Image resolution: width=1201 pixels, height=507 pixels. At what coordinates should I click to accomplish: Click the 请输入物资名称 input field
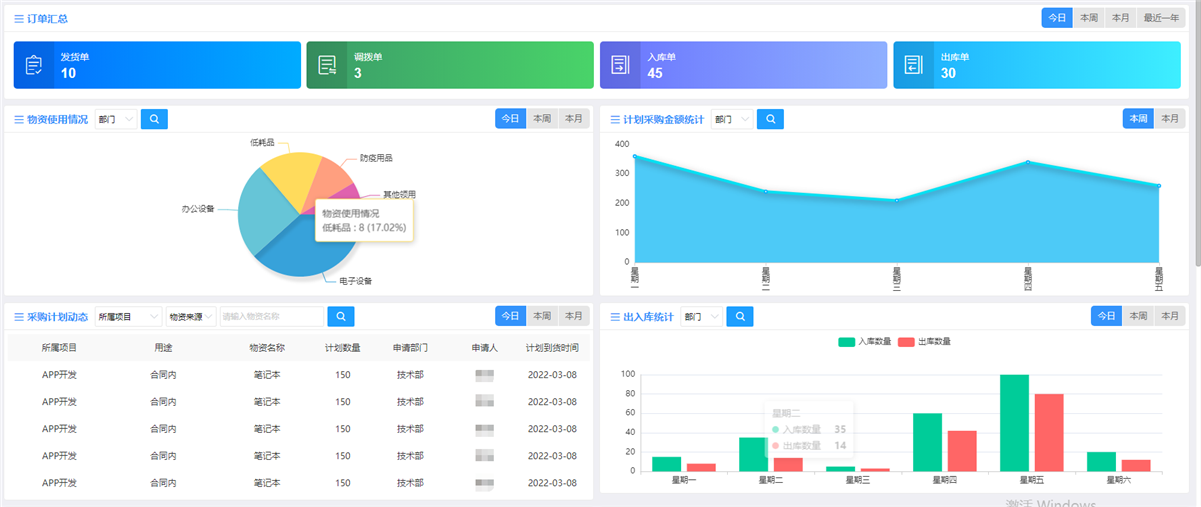tap(272, 316)
